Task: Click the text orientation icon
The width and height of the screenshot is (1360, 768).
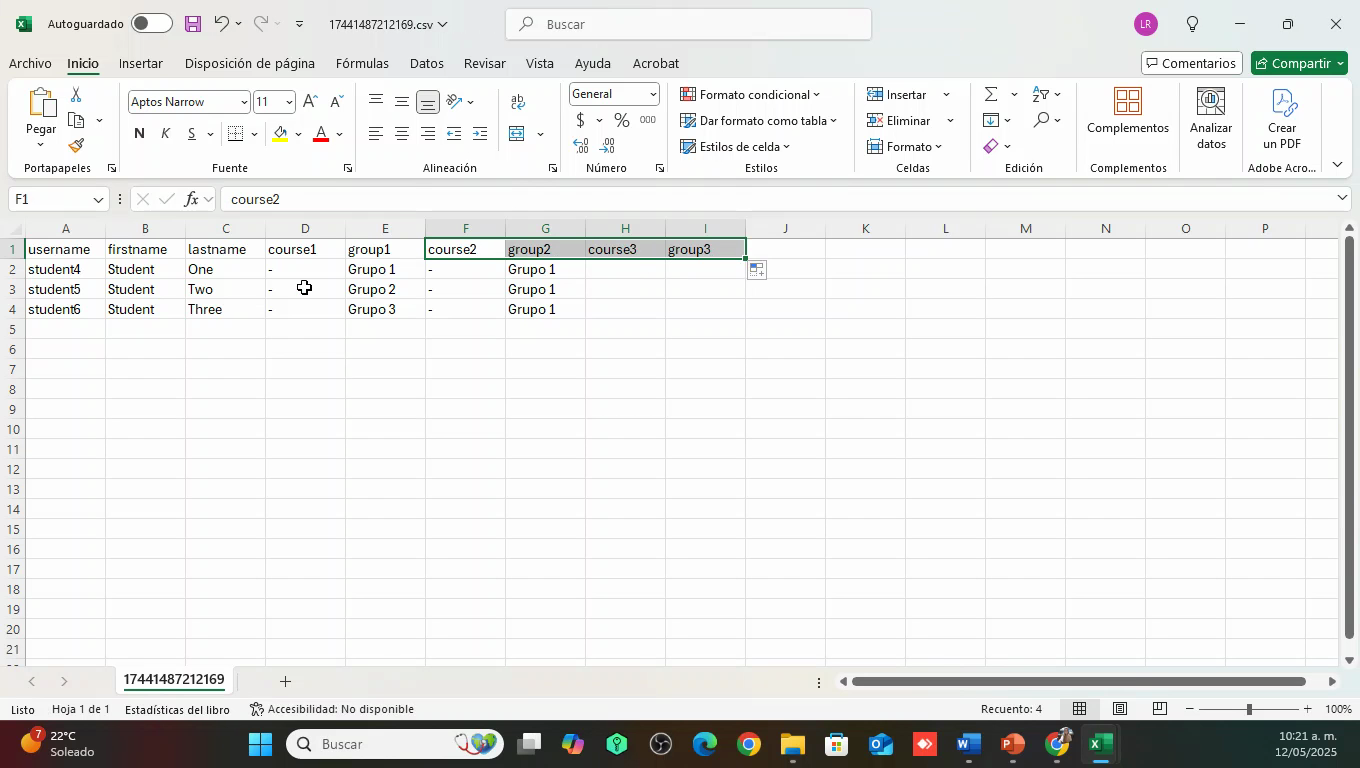Action: tap(455, 101)
